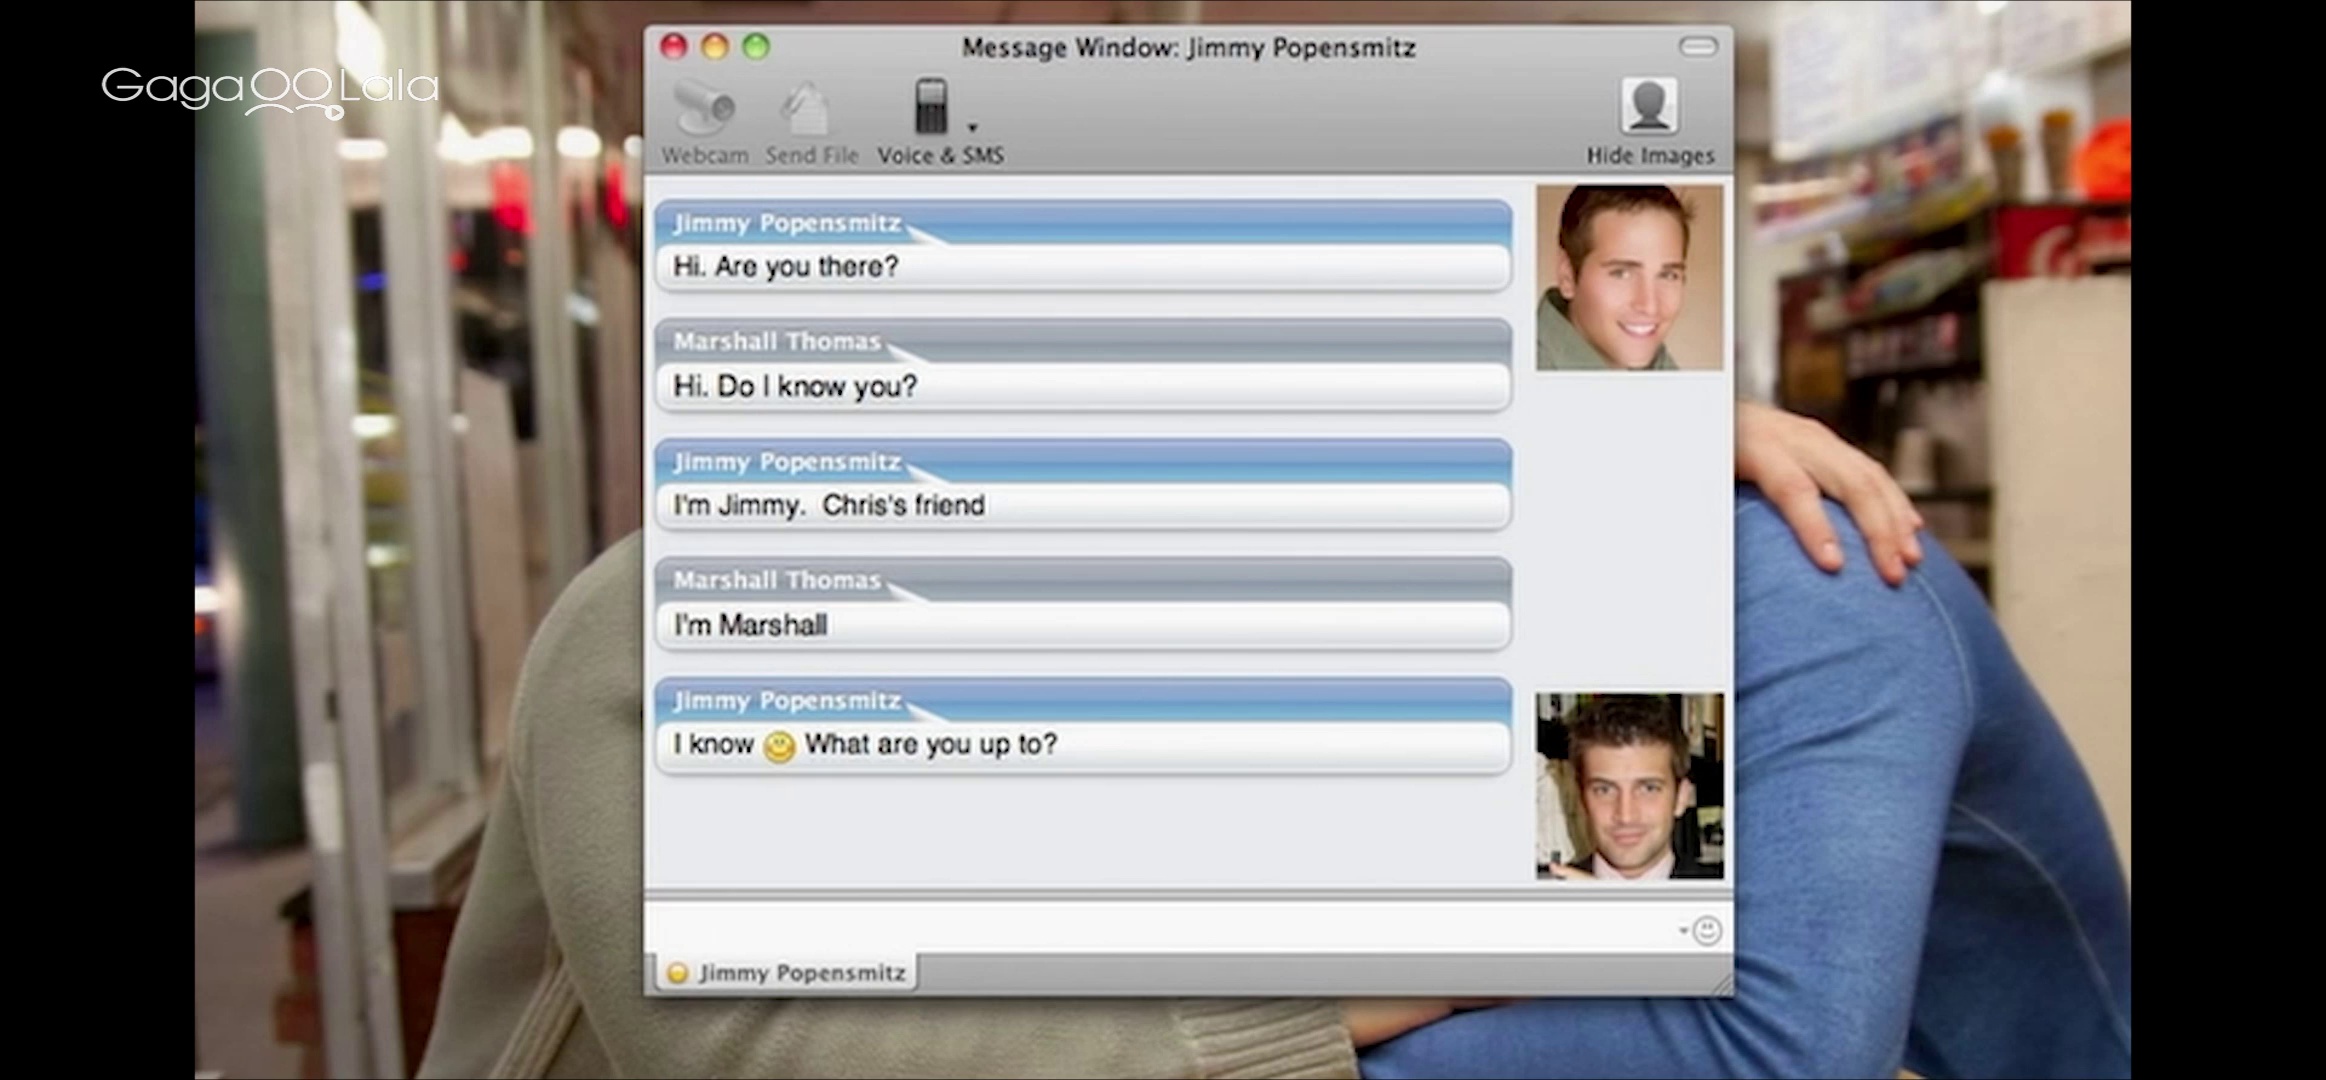Click yellow status icon on tab
This screenshot has height=1080, width=2326.
(678, 973)
